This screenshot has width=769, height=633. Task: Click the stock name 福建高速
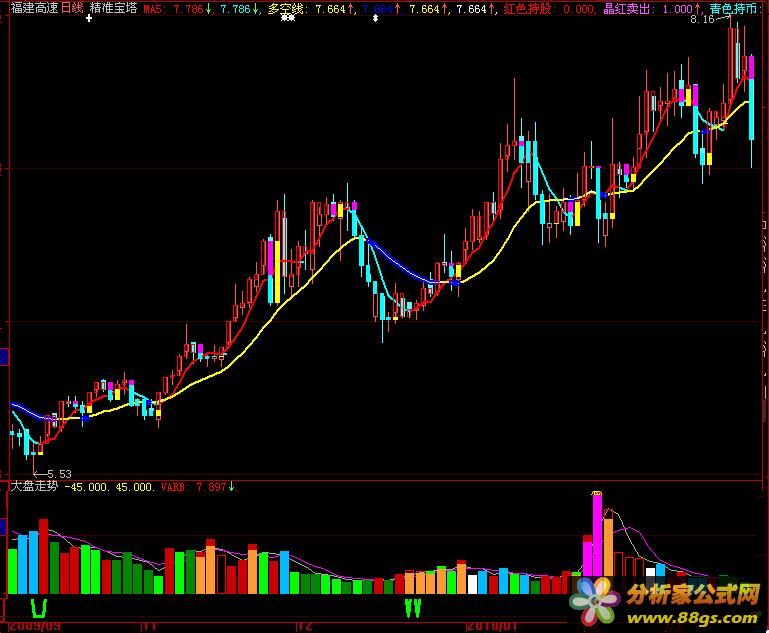pyautogui.click(x=34, y=8)
